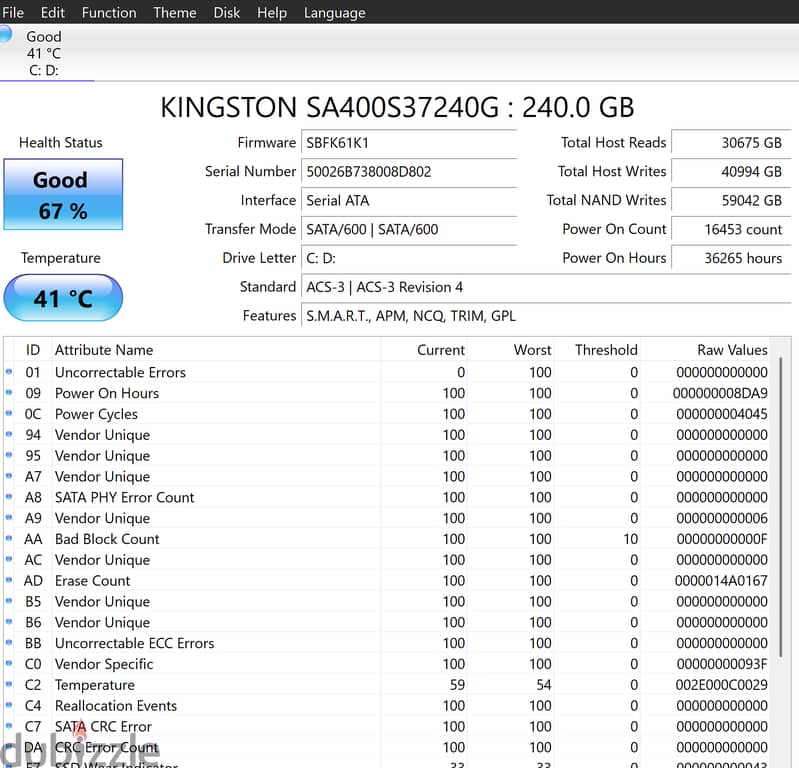Click the Total Host Writes value 40994 GB
Viewport: 799px width, 768px height.
click(x=731, y=172)
